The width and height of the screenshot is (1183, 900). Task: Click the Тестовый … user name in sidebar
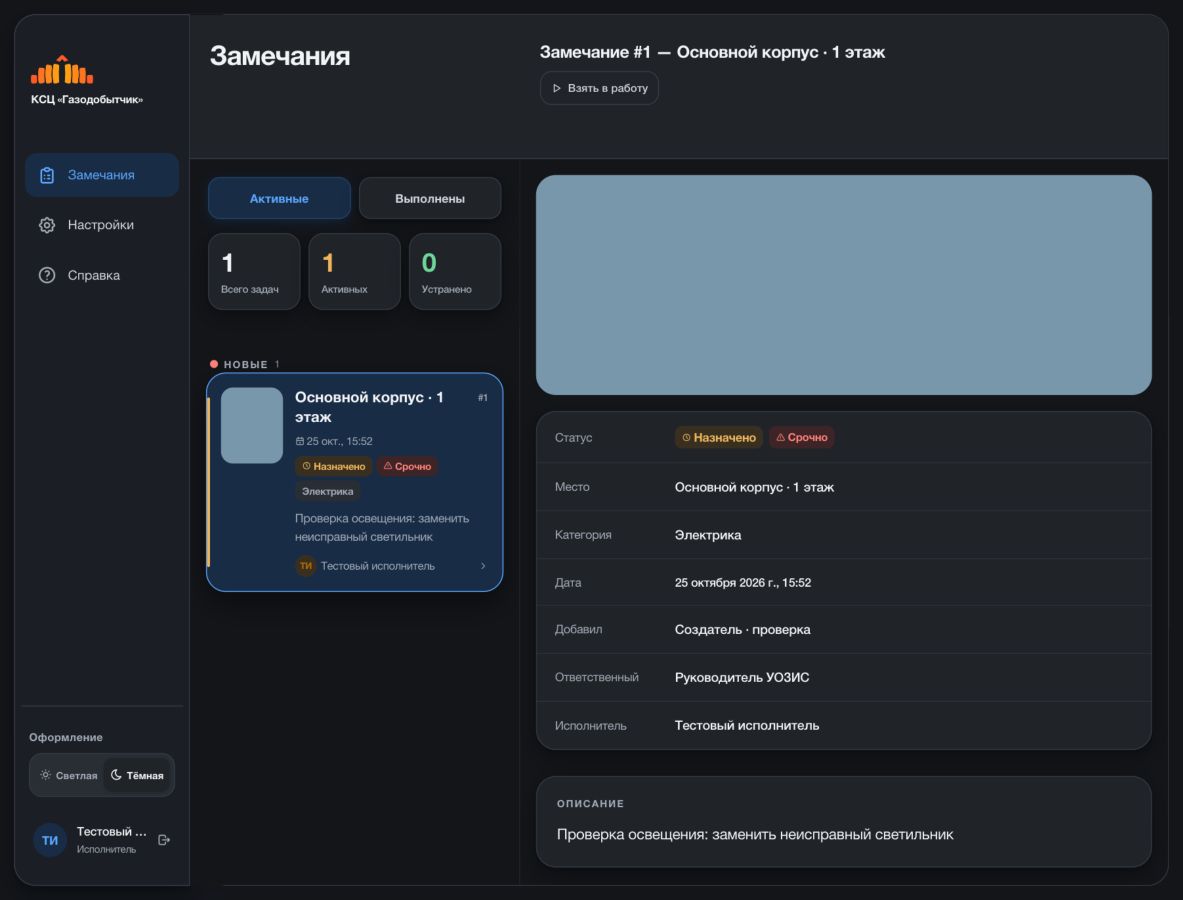click(112, 831)
